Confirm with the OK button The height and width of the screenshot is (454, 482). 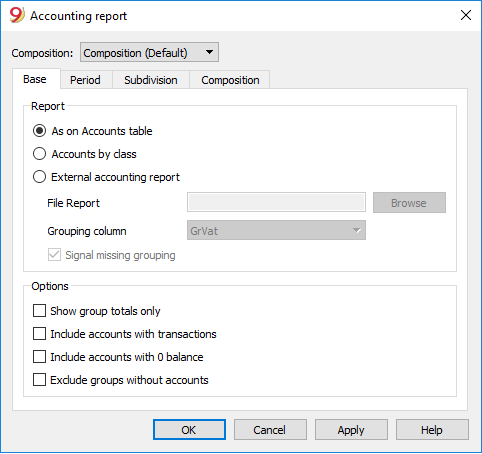[x=189, y=430]
